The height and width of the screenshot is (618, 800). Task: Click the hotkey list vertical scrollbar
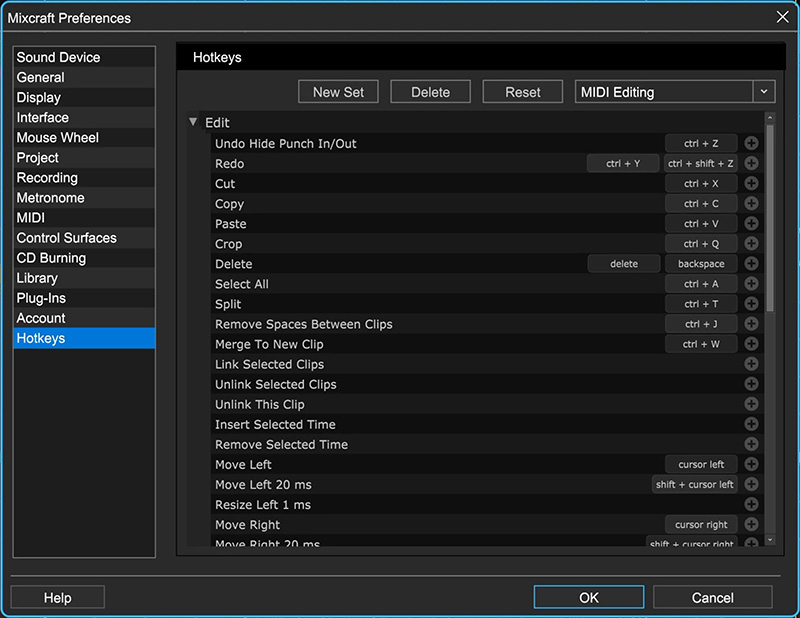tap(769, 220)
